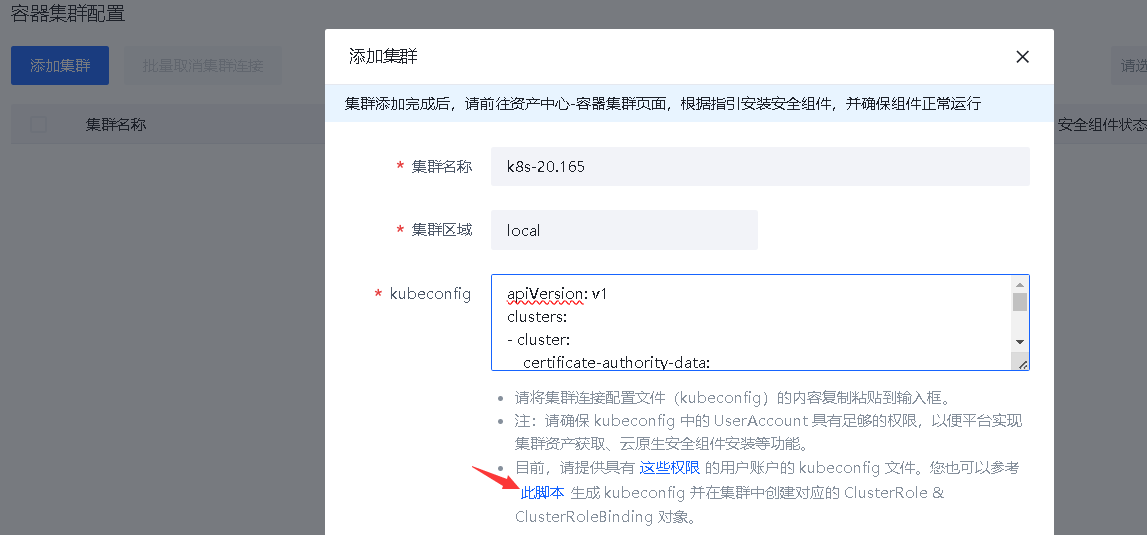Click the 集群区域 field showing local
The image size is (1147, 535).
point(623,230)
